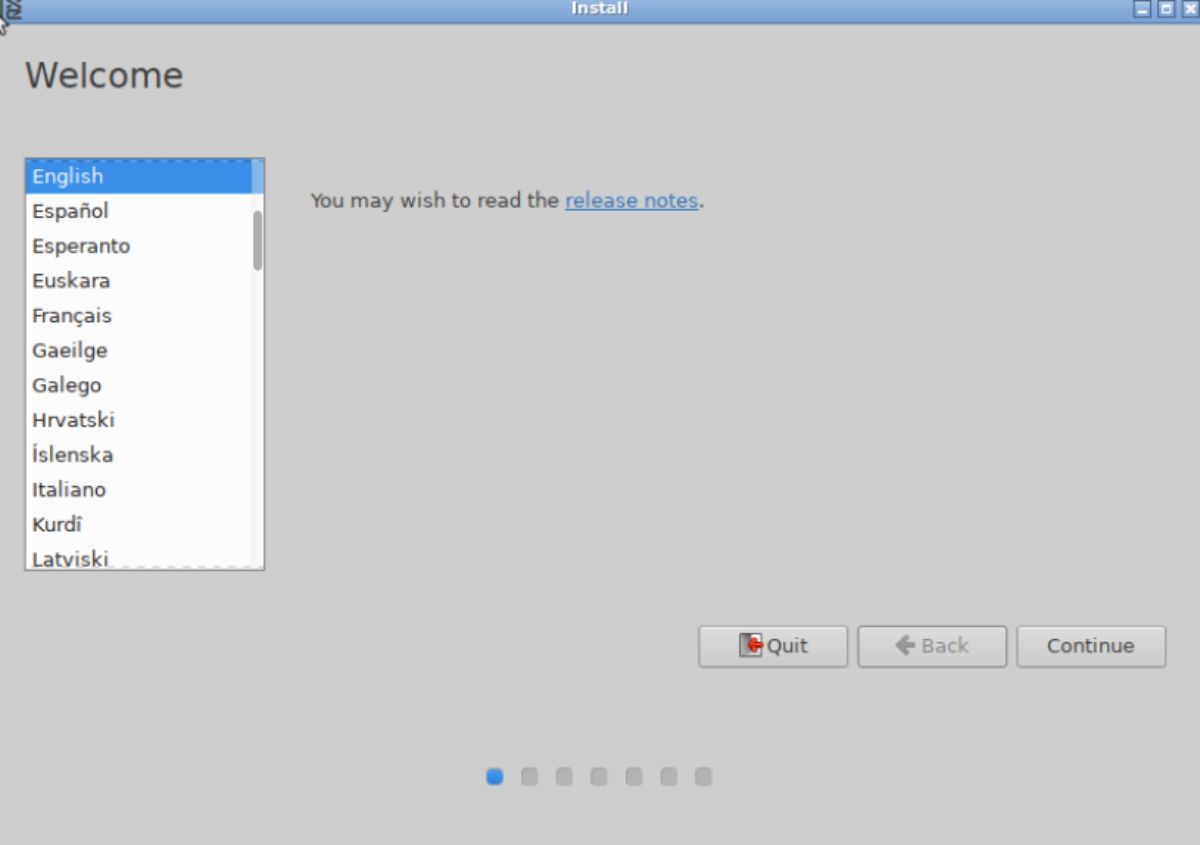Image resolution: width=1200 pixels, height=845 pixels.
Task: Click the last progress dot indicator
Action: pyautogui.click(x=704, y=777)
